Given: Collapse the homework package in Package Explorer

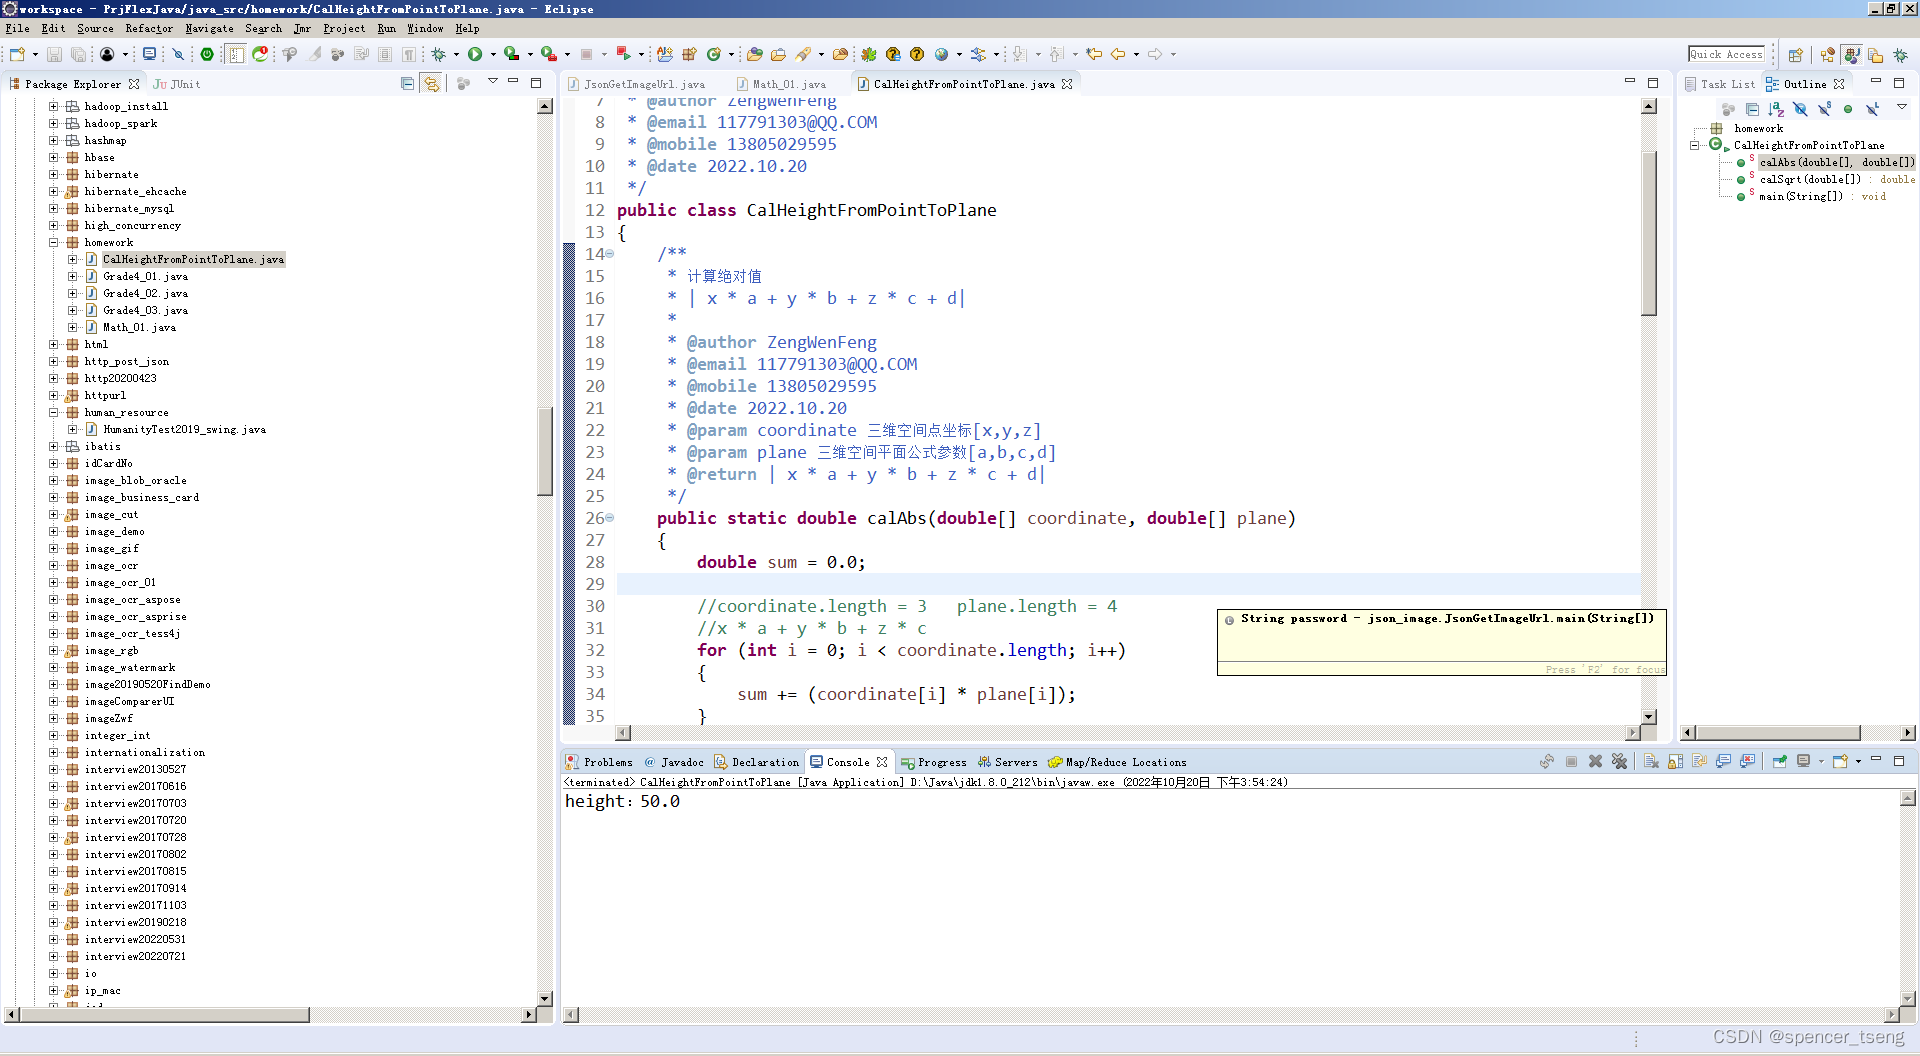Looking at the screenshot, I should click(54, 242).
